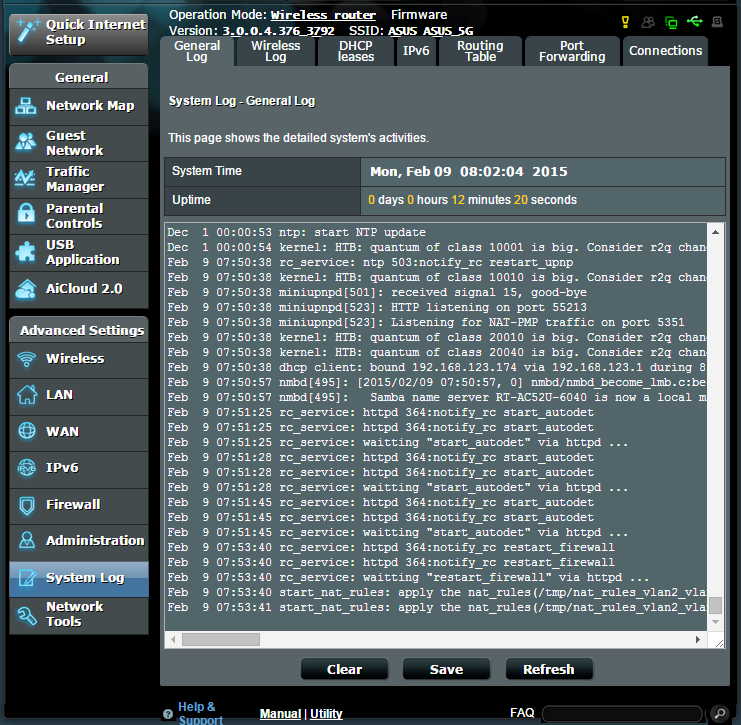Select the USB Application puzzle icon
The width and height of the screenshot is (741, 725).
(26, 251)
